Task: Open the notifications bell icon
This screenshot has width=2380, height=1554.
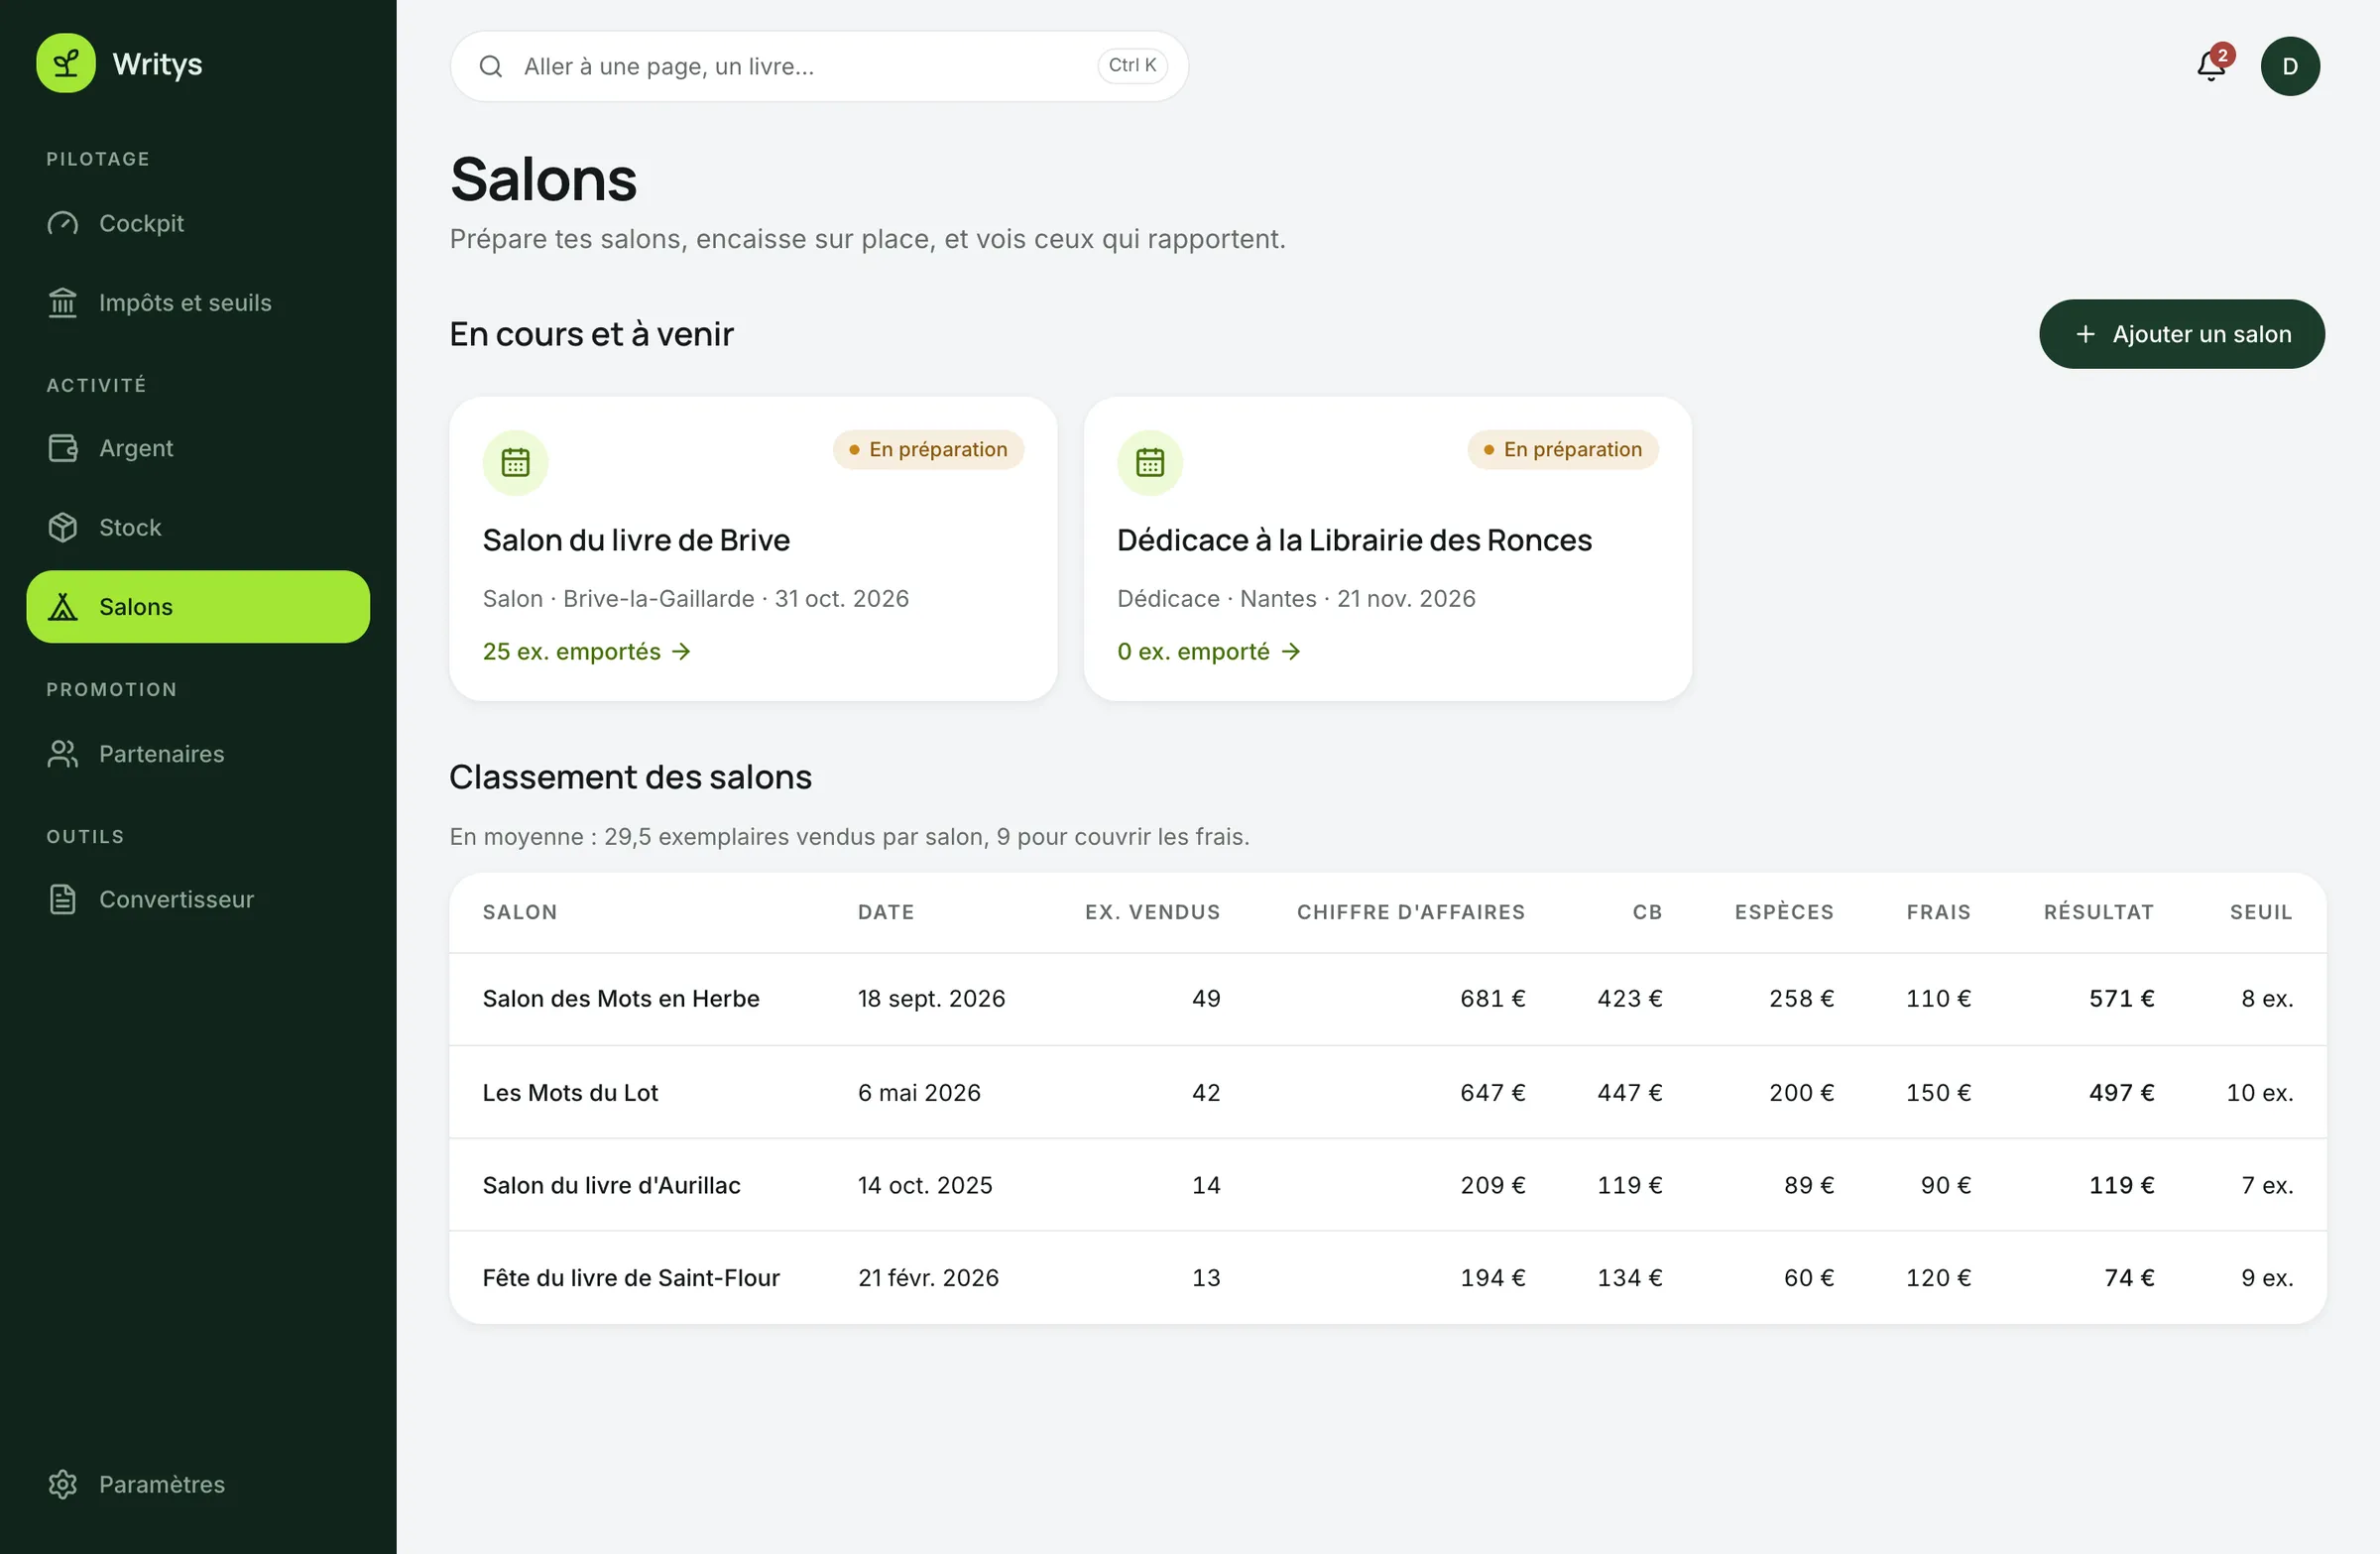Action: click(x=2211, y=66)
